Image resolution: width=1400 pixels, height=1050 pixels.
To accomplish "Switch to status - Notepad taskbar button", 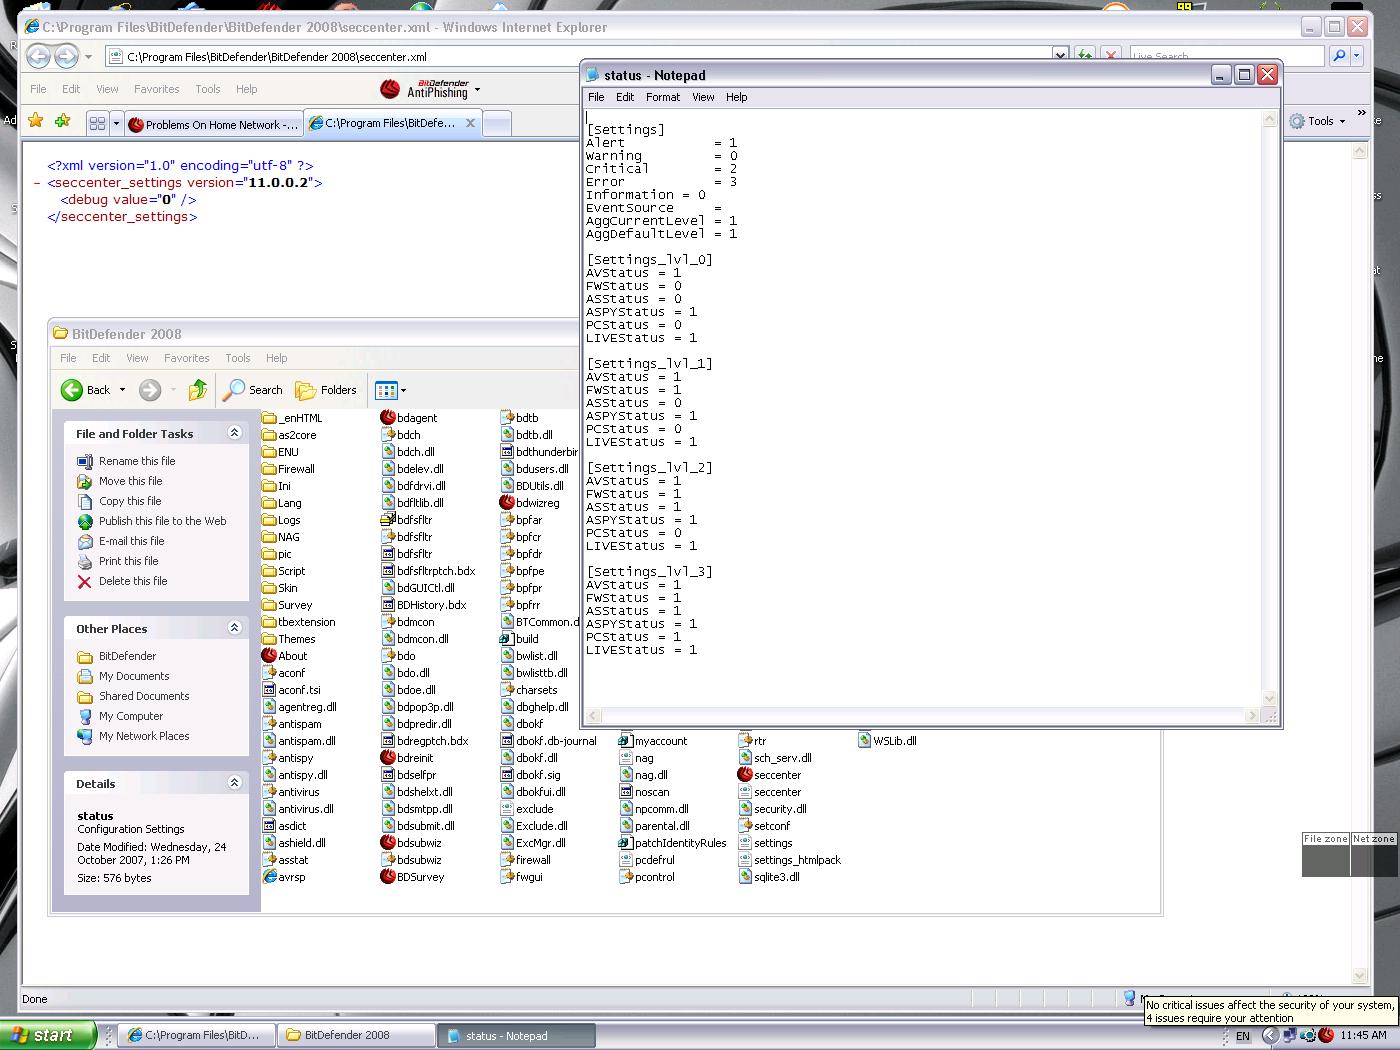I will pos(516,1035).
